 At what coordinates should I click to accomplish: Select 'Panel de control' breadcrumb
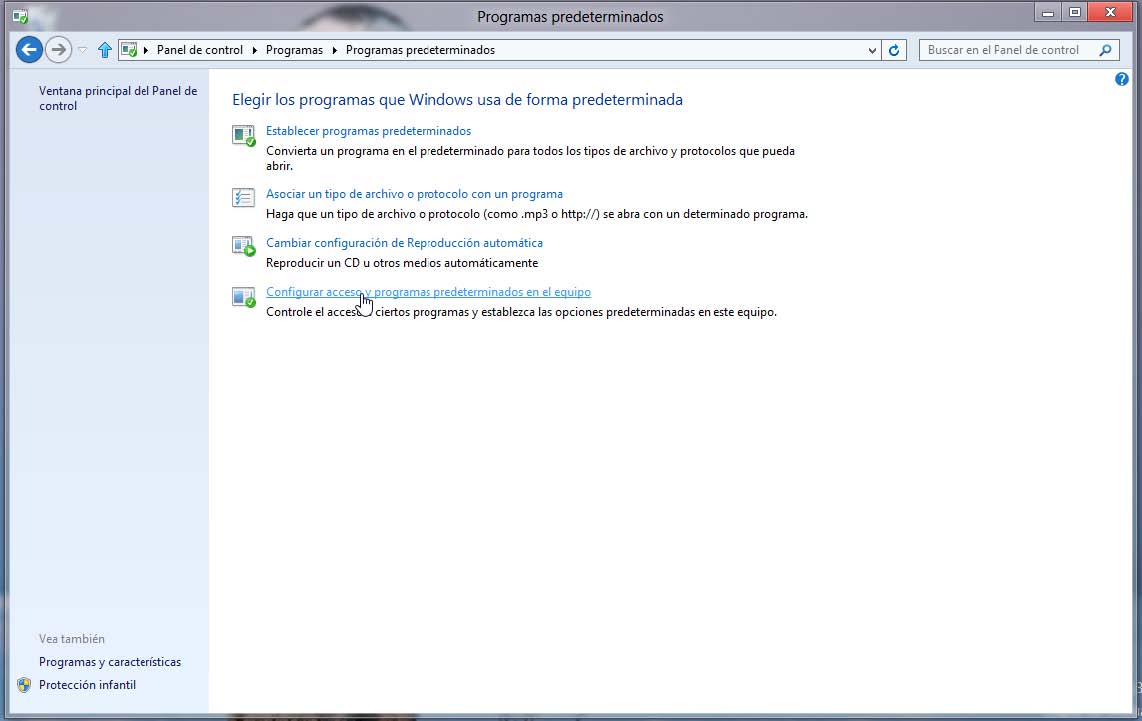[x=200, y=50]
